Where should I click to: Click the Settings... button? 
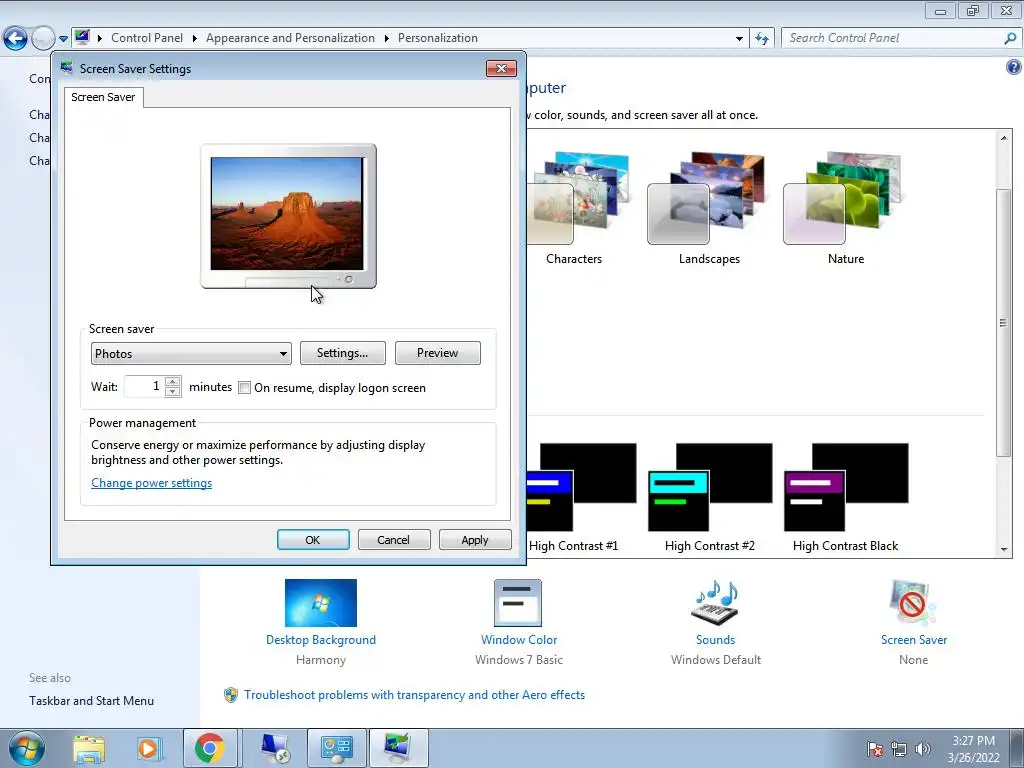point(342,353)
